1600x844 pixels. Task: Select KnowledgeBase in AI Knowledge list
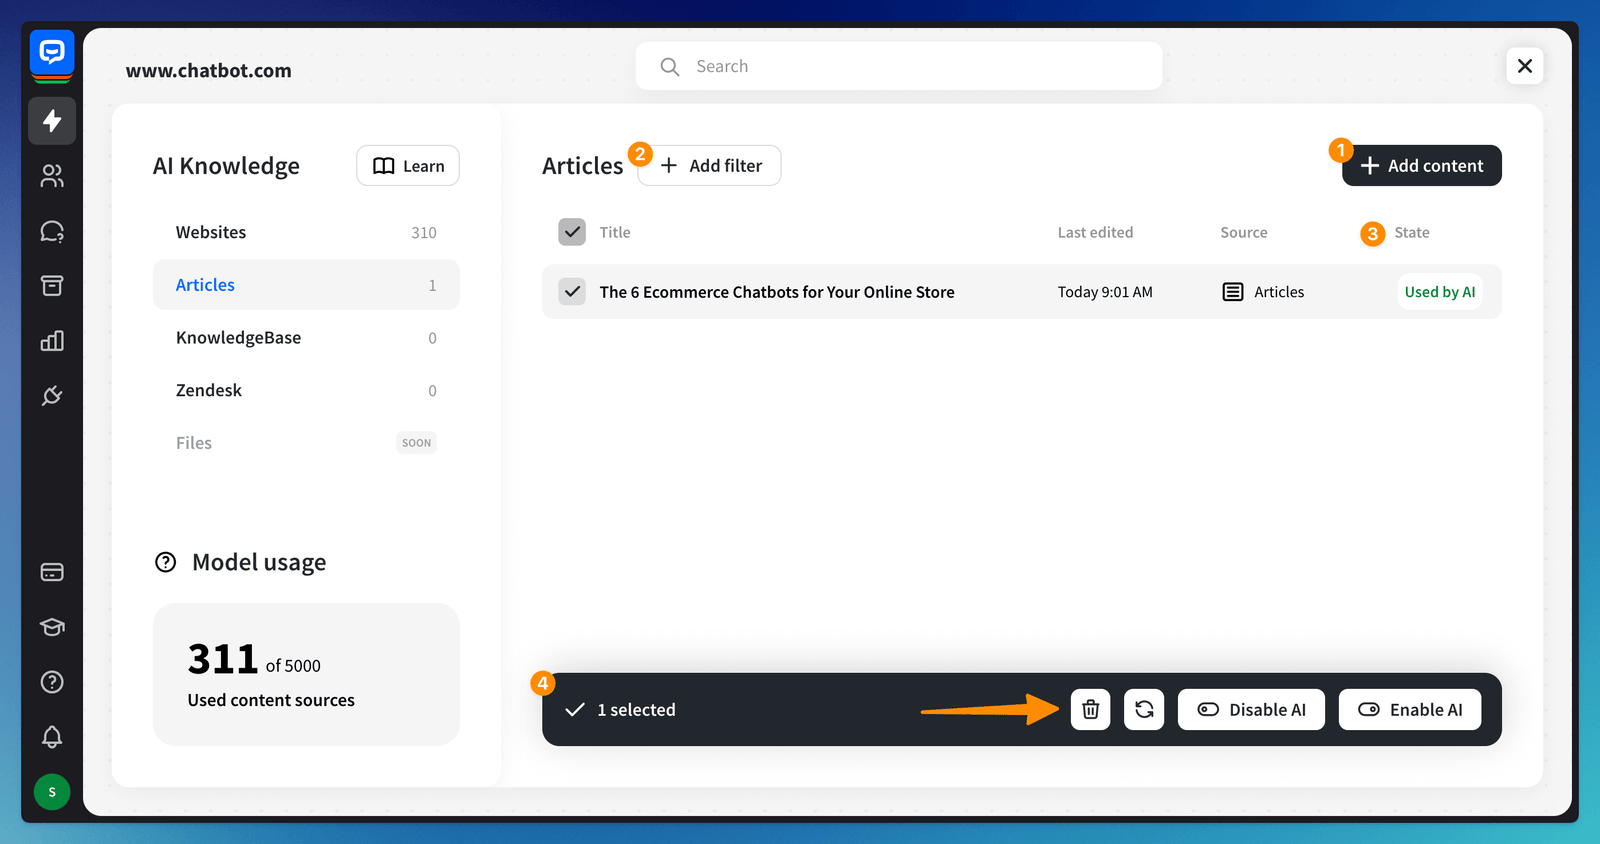(238, 338)
